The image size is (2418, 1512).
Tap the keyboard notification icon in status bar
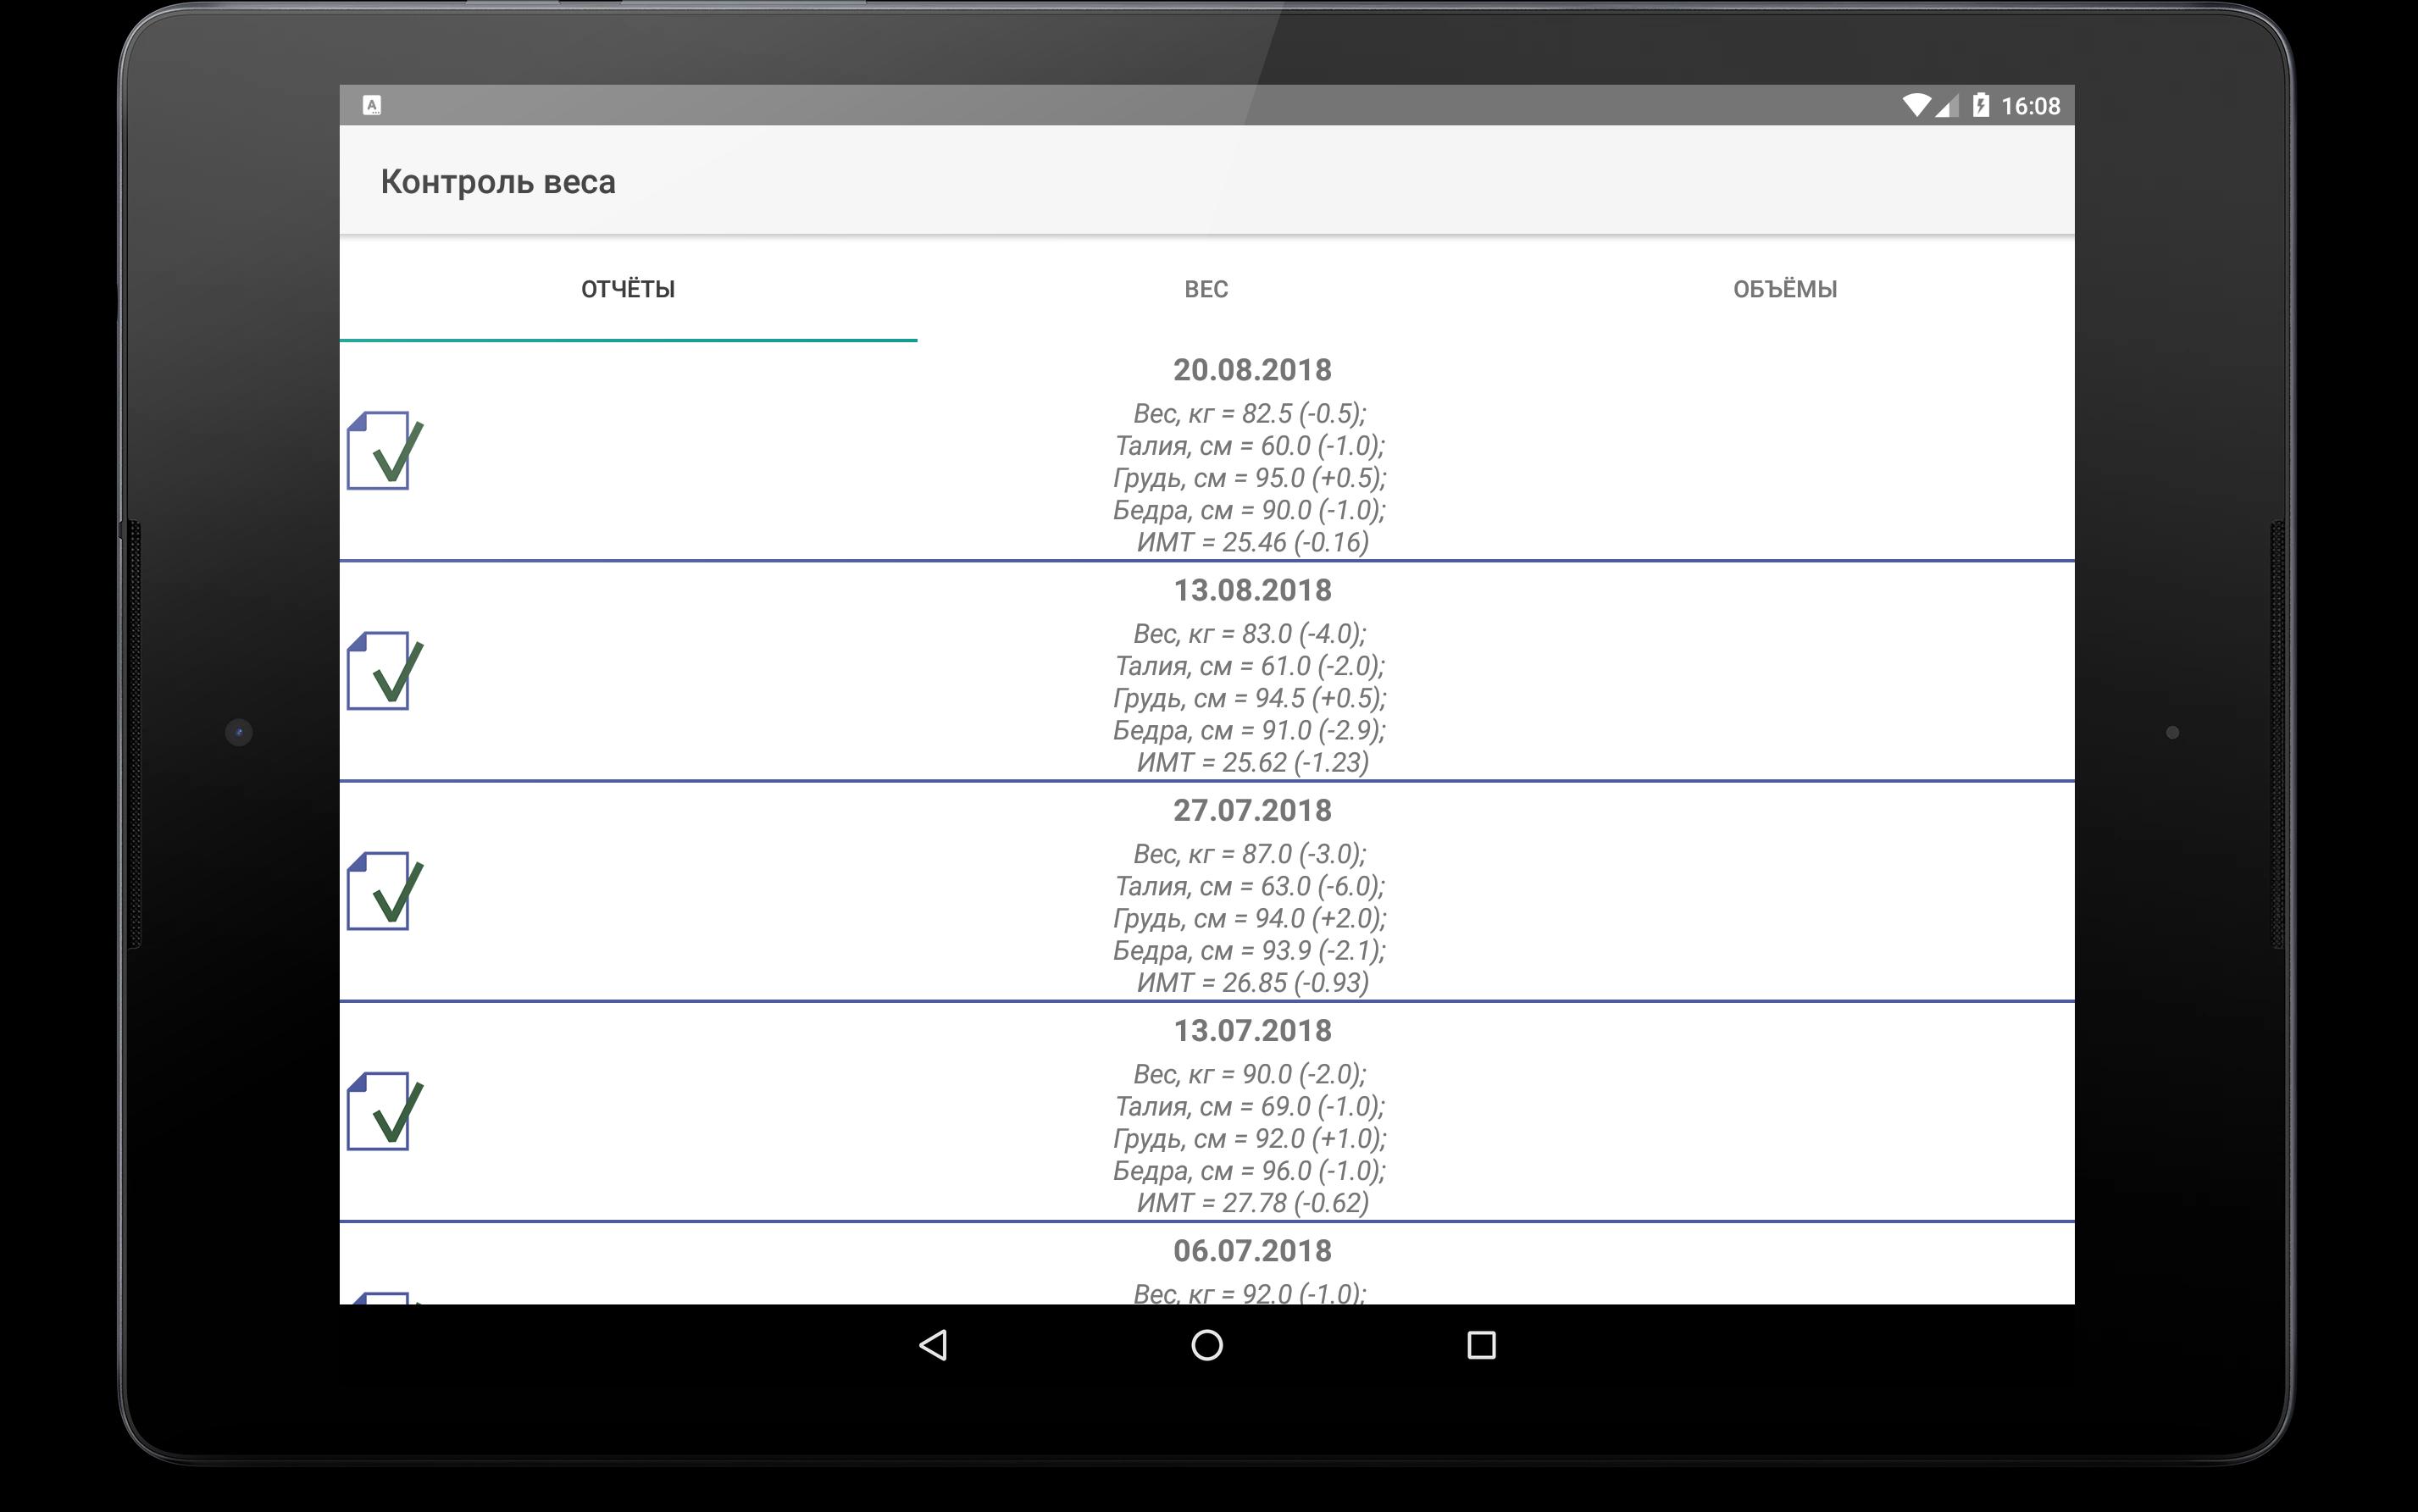[x=372, y=105]
